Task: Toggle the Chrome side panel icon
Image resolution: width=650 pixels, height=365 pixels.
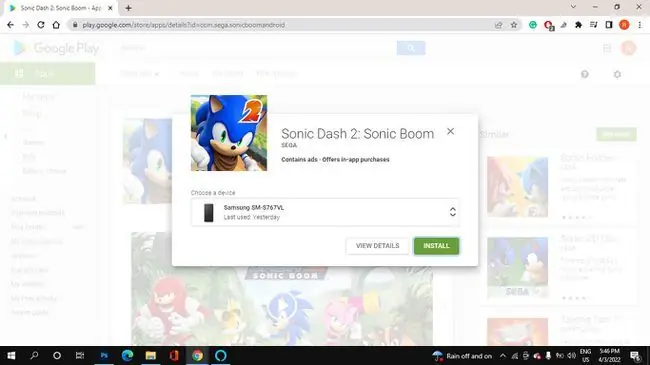Action: pos(609,25)
